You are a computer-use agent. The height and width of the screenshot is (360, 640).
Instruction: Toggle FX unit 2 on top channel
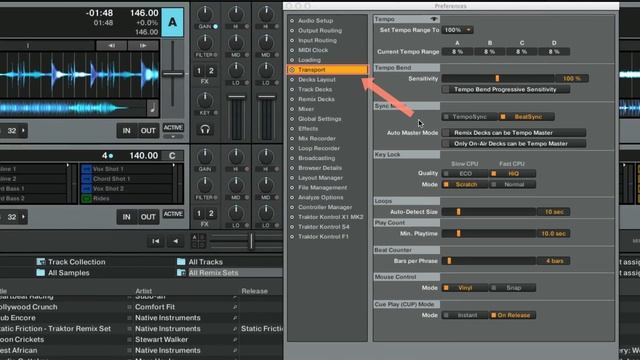tap(211, 71)
